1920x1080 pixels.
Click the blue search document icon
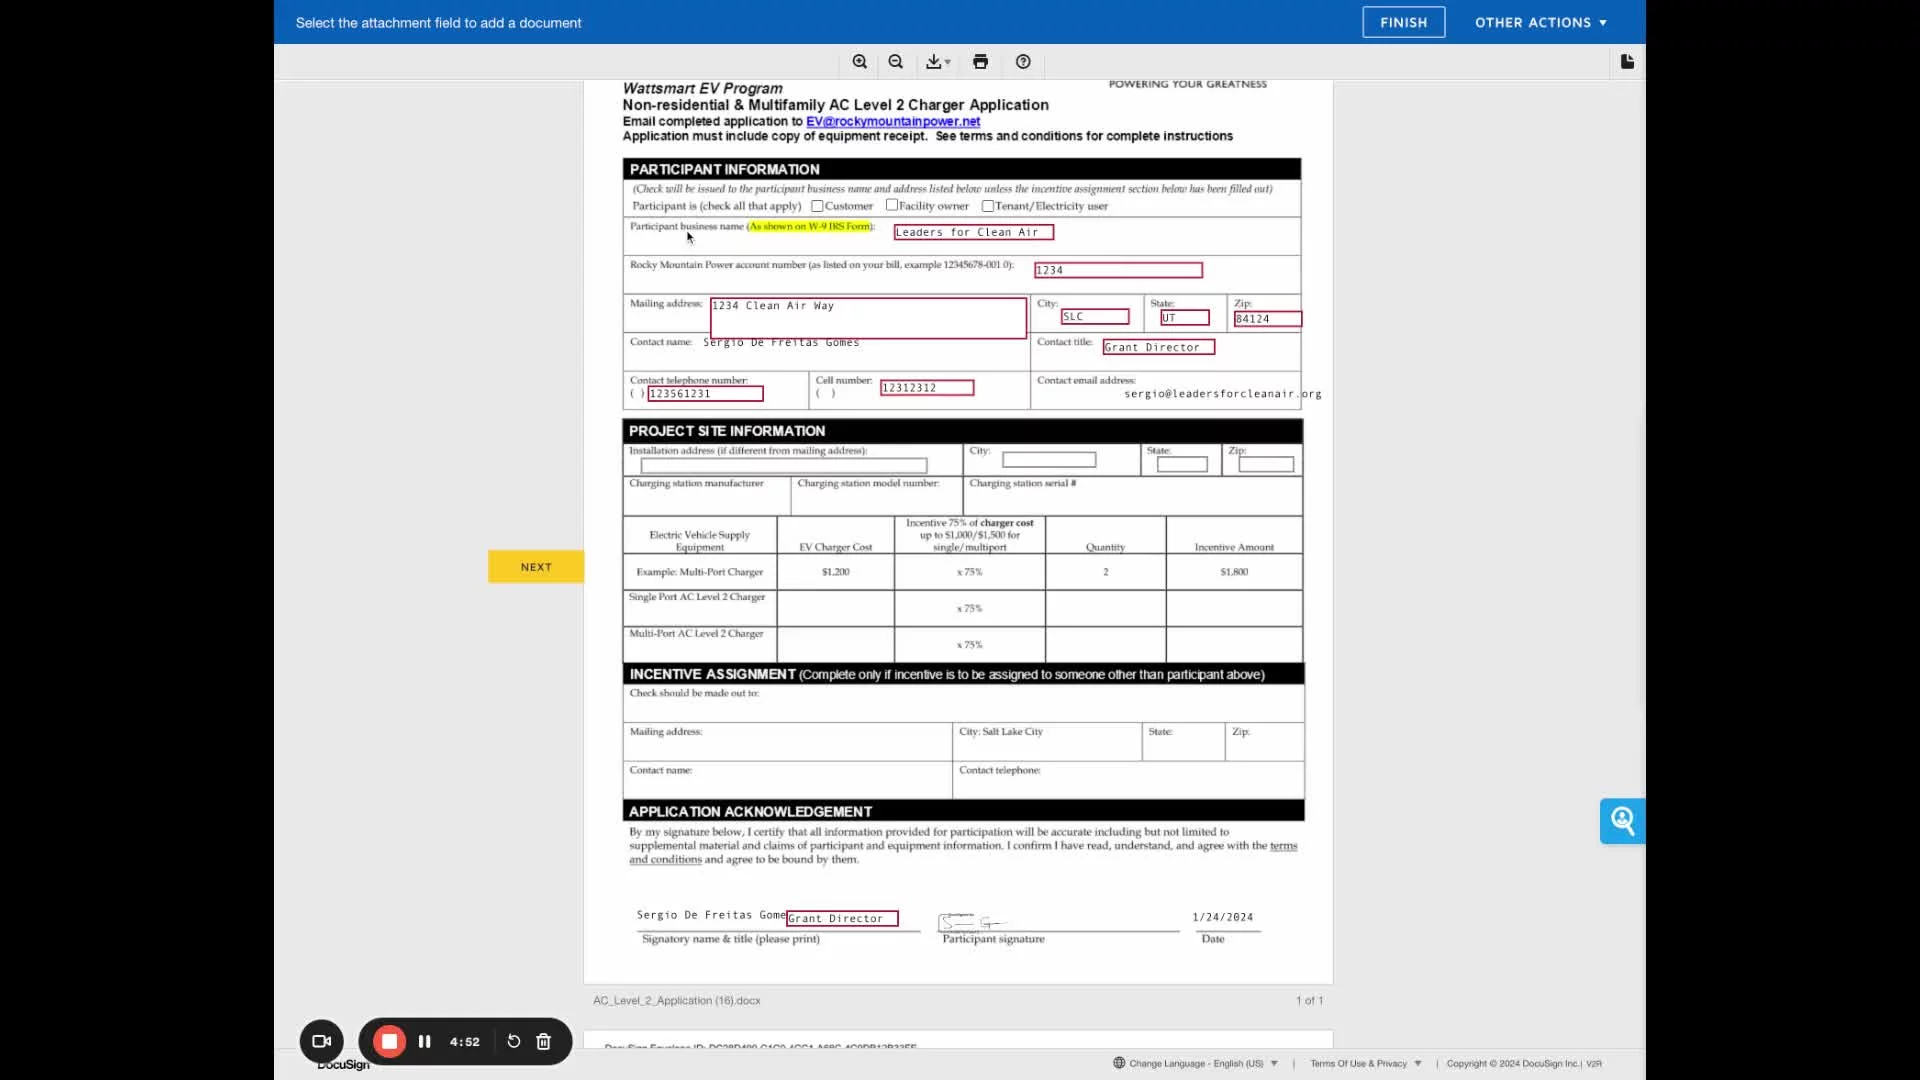pos(1622,821)
